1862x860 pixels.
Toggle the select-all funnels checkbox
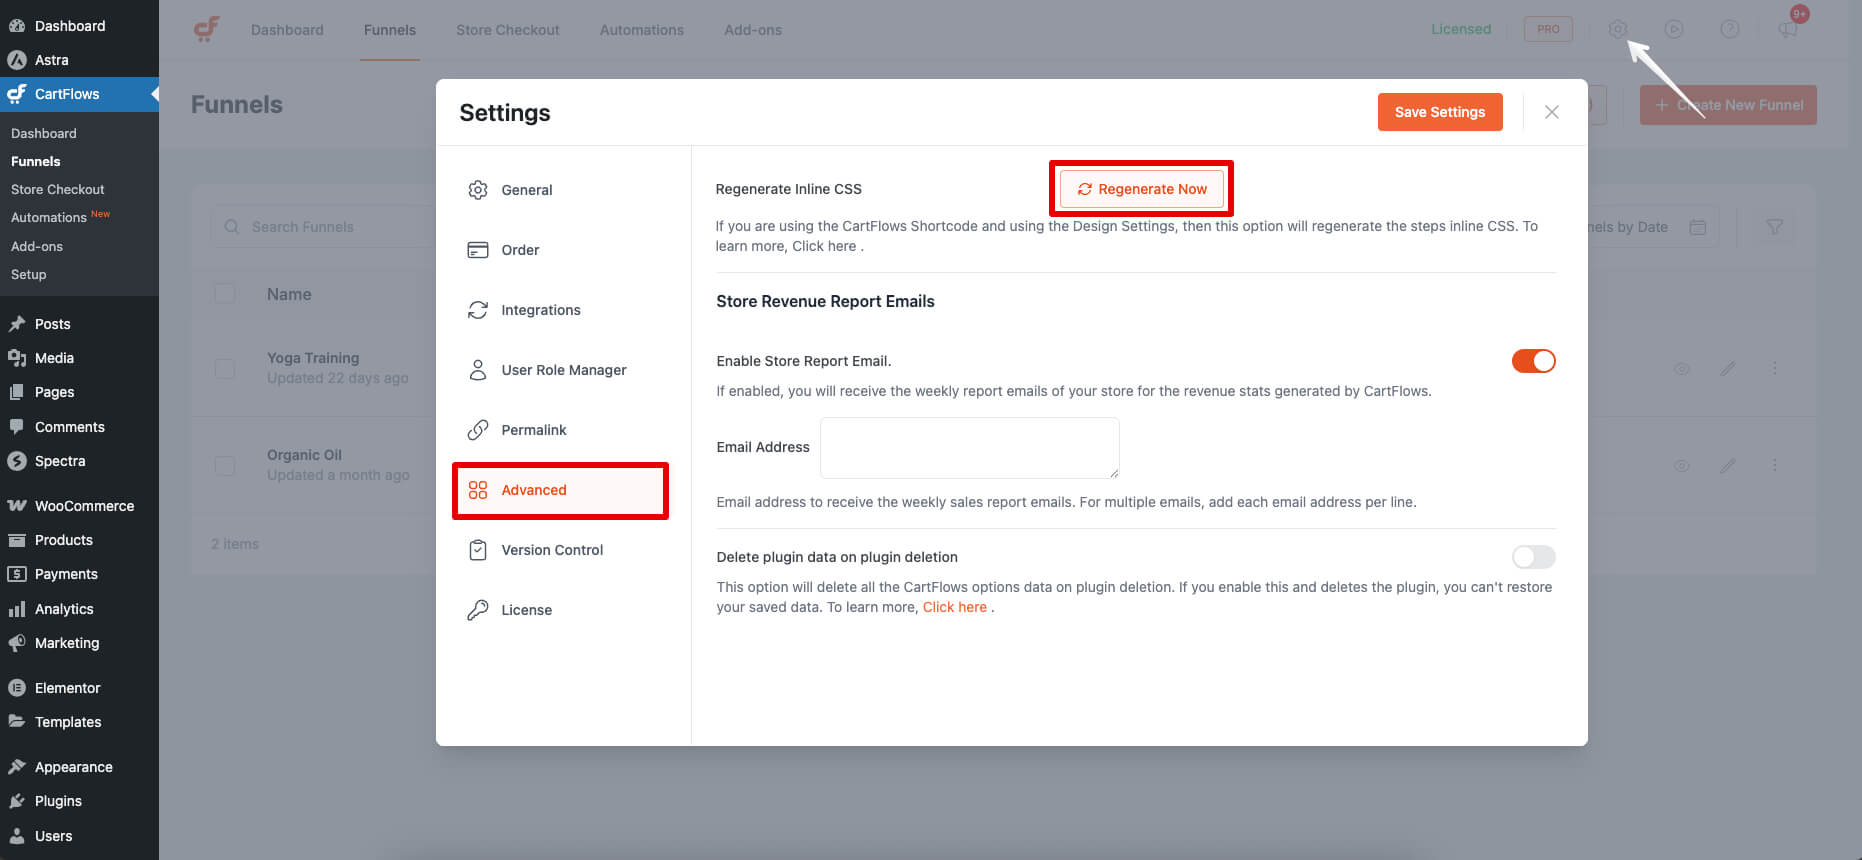coord(225,294)
